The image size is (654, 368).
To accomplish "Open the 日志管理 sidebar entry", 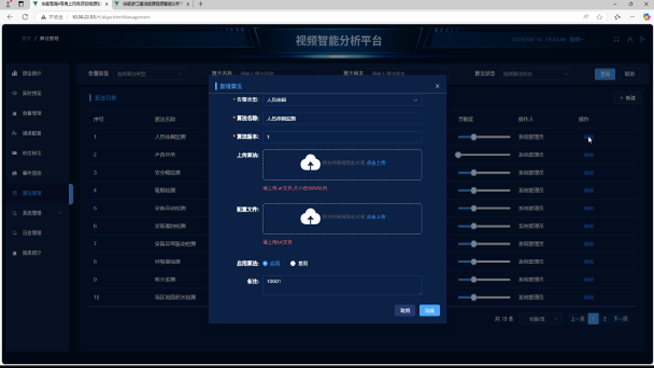I will (x=32, y=233).
